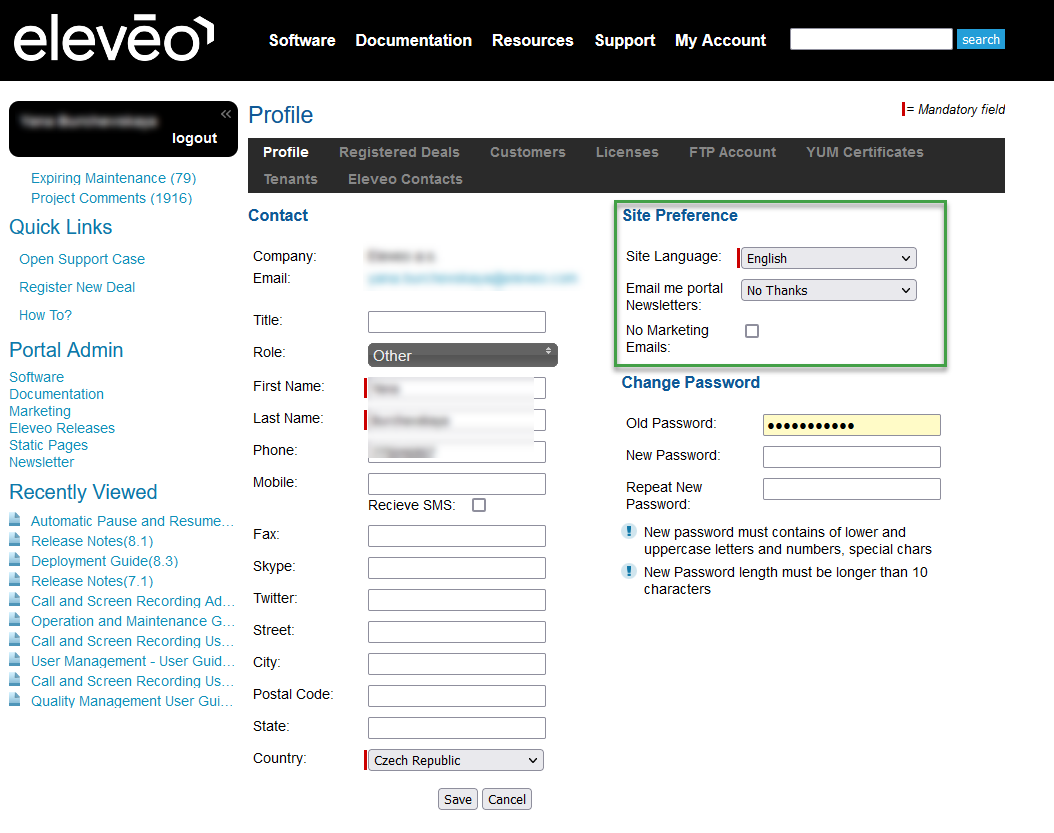The height and width of the screenshot is (833, 1054).
Task: Click the document icon beside Deployment Guide(8.3)
Action: coord(15,560)
